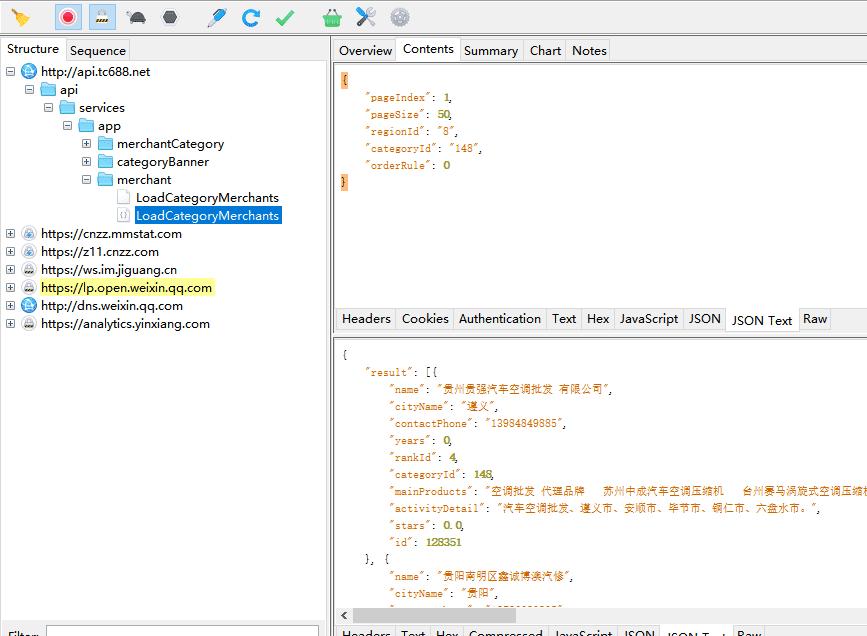Click the globe icon beside http://api.tc688.net
The image size is (867, 636).
pyautogui.click(x=29, y=72)
